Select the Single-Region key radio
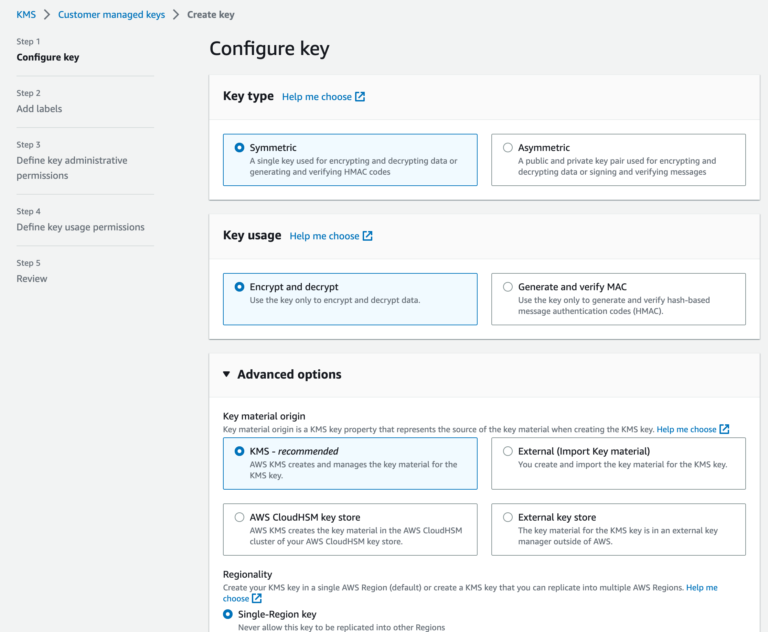Image resolution: width=768 pixels, height=632 pixels. click(x=228, y=614)
